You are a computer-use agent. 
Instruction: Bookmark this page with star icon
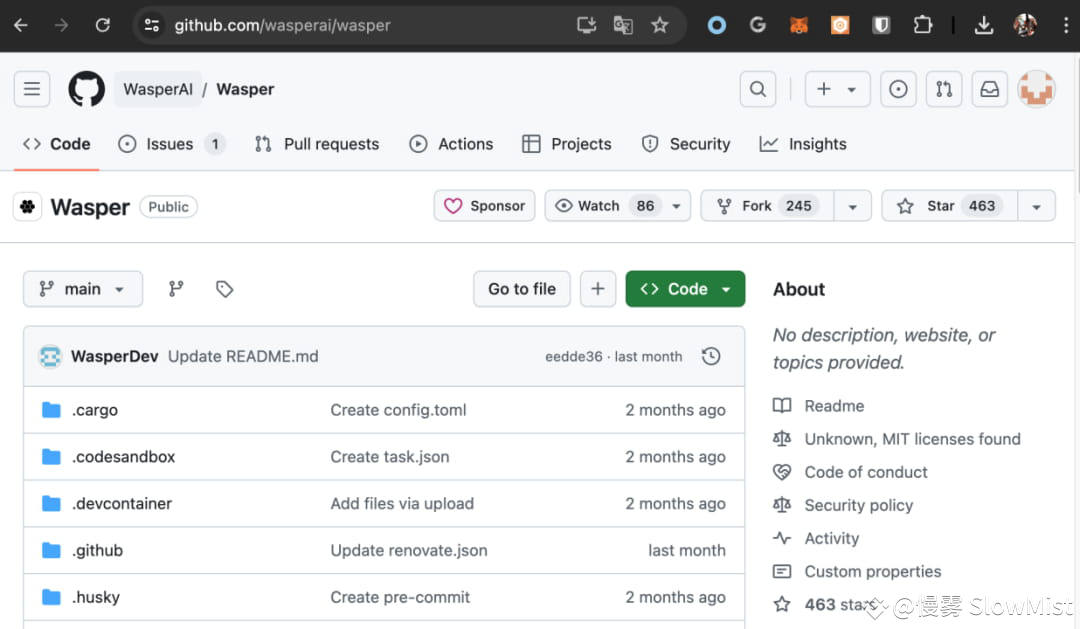pyautogui.click(x=660, y=25)
